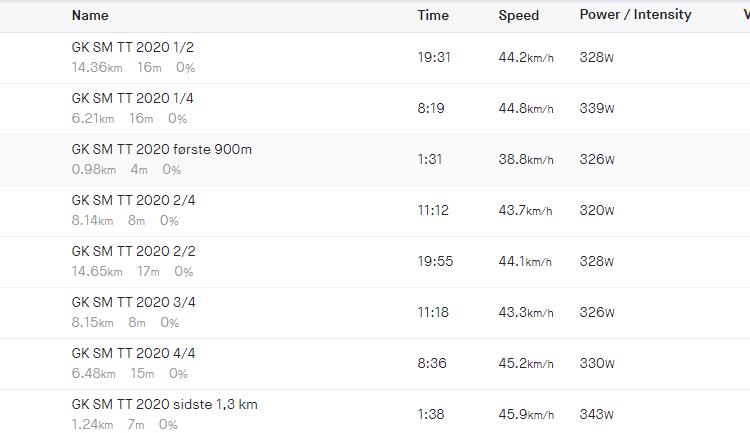750x433 pixels.
Task: Open segment GK SM TT 2020 2/4
Action: point(133,200)
